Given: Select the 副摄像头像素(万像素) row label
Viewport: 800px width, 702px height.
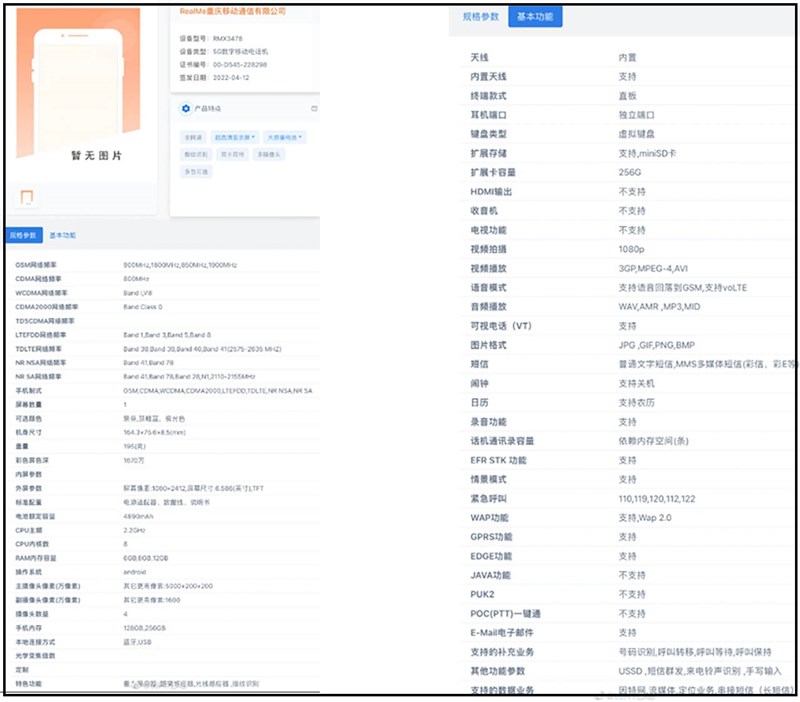Looking at the screenshot, I should click(48, 600).
